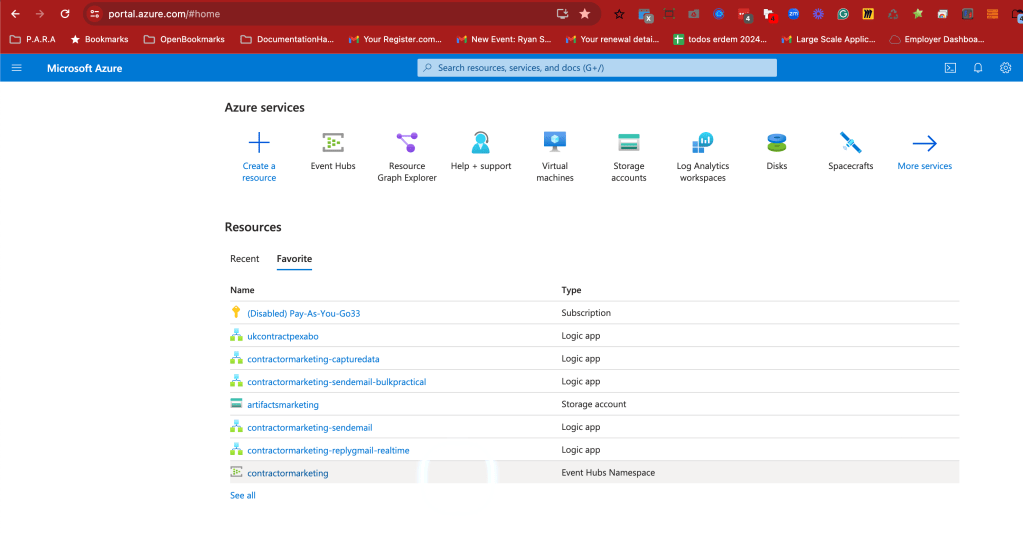Open the DocumentationHa... bookmarks folder

coord(287,39)
